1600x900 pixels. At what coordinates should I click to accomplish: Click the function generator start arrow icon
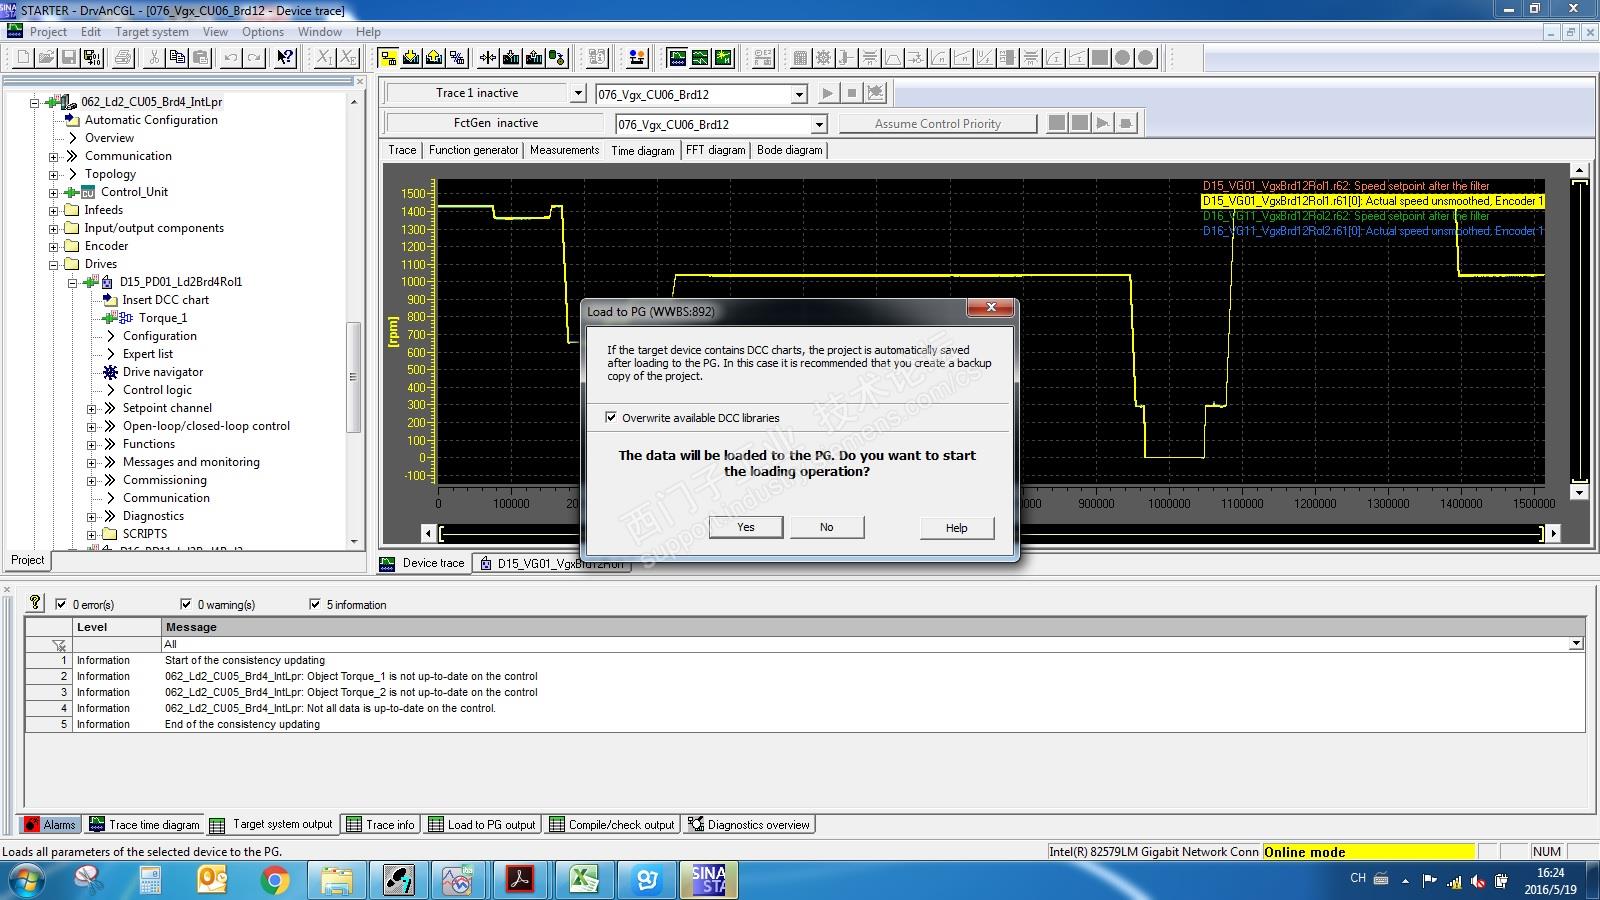[1103, 123]
